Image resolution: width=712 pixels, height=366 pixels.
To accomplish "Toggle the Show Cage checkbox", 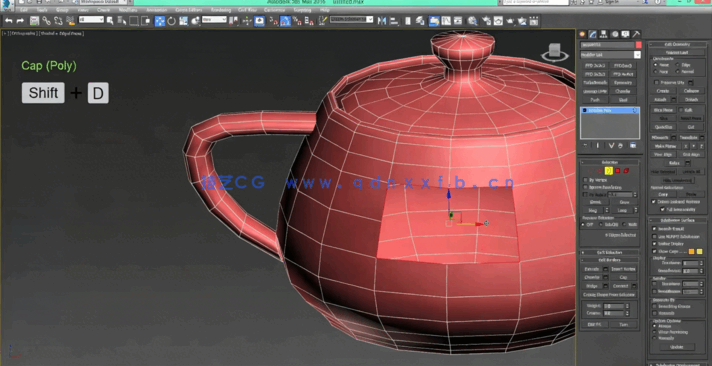I will click(x=654, y=251).
